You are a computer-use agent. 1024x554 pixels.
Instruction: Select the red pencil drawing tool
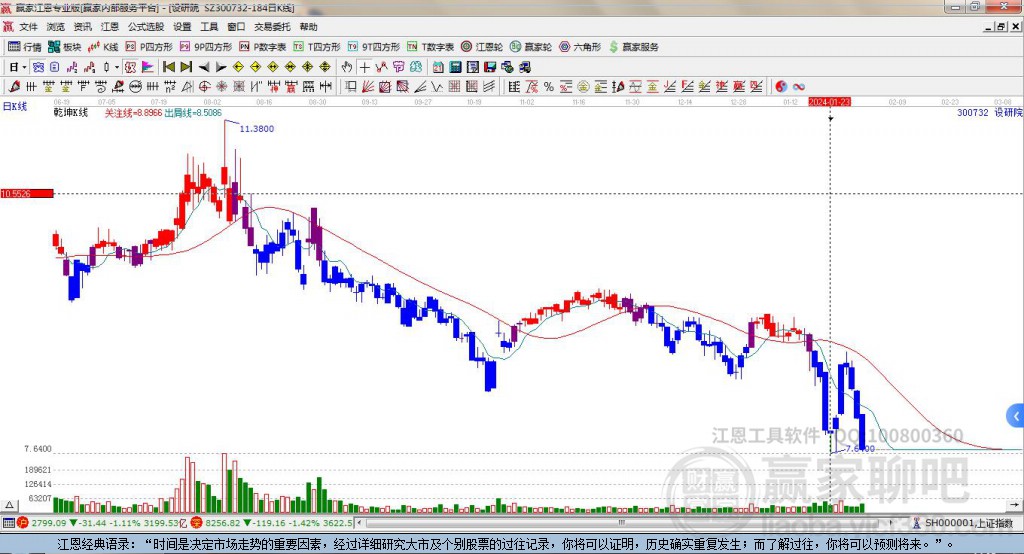(14, 86)
